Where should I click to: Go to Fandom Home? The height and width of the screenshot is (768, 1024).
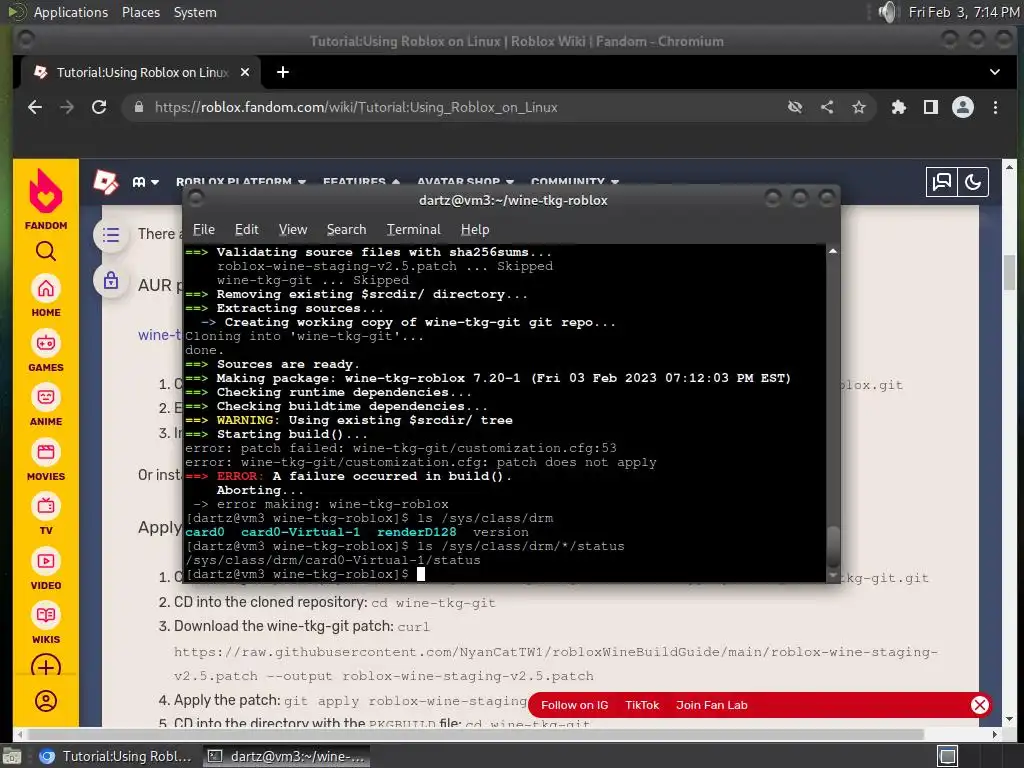46,296
